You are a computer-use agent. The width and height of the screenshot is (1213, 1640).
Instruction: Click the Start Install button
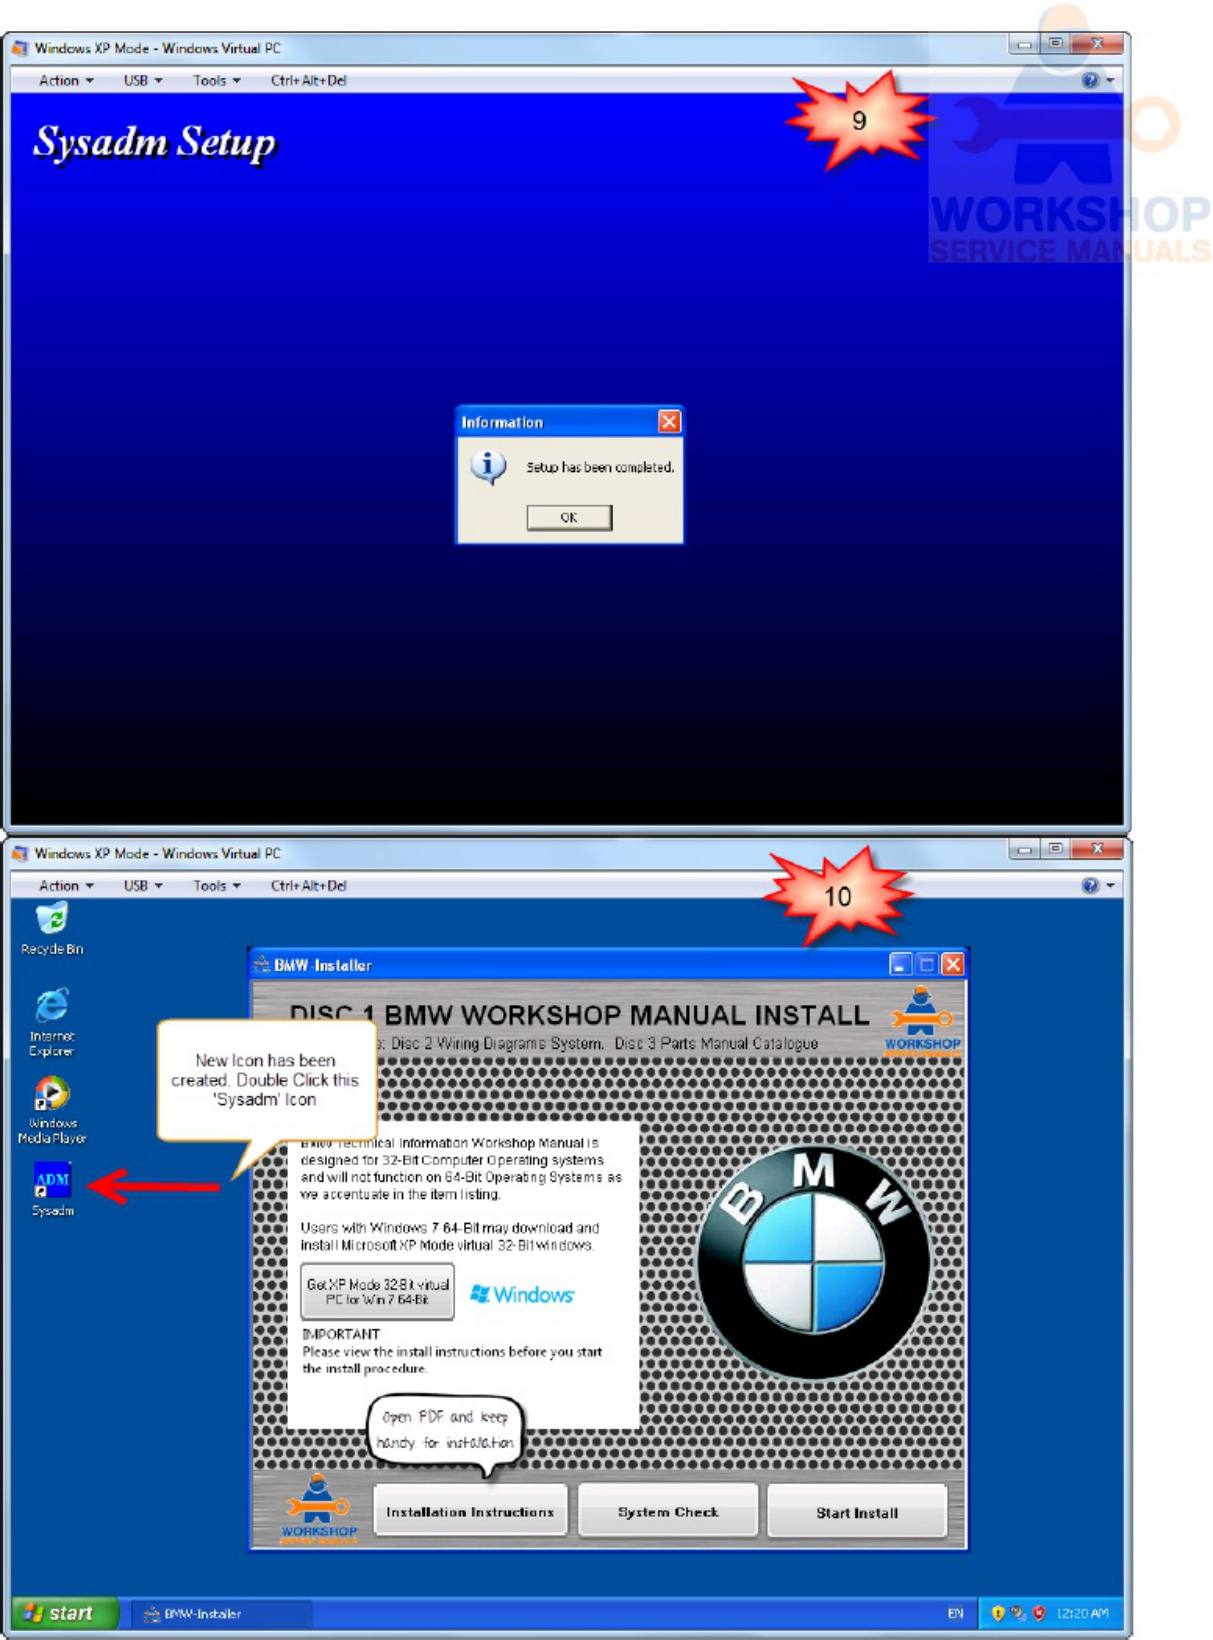pyautogui.click(x=857, y=1512)
